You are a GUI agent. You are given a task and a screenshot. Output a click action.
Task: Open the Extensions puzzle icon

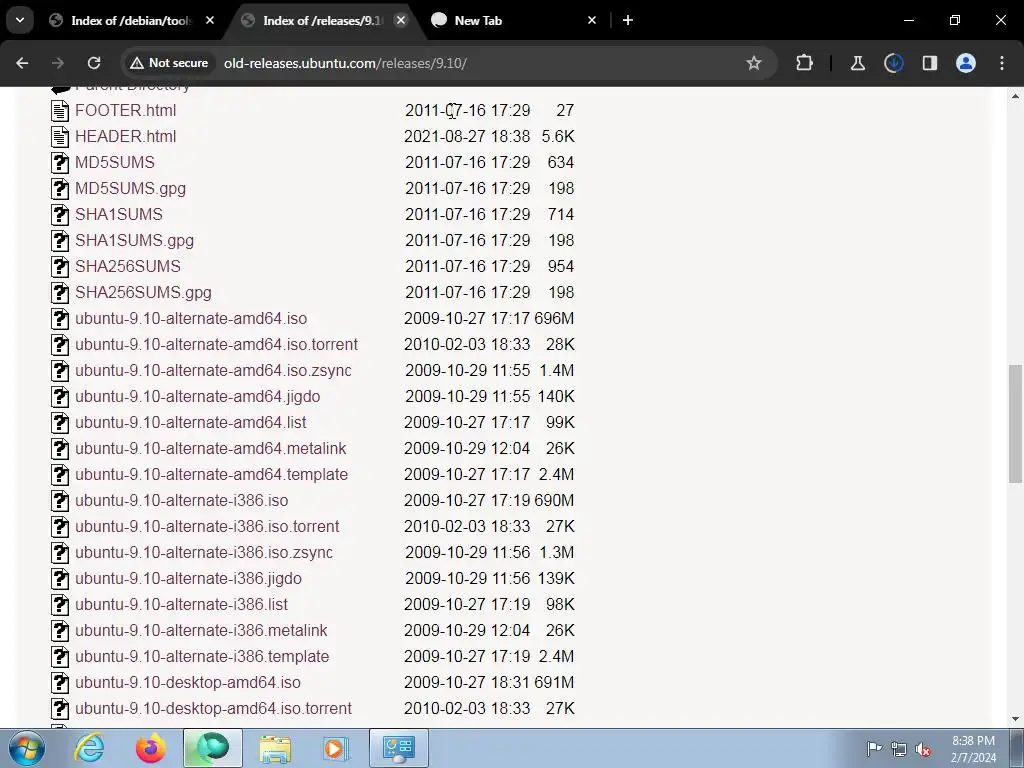click(805, 63)
